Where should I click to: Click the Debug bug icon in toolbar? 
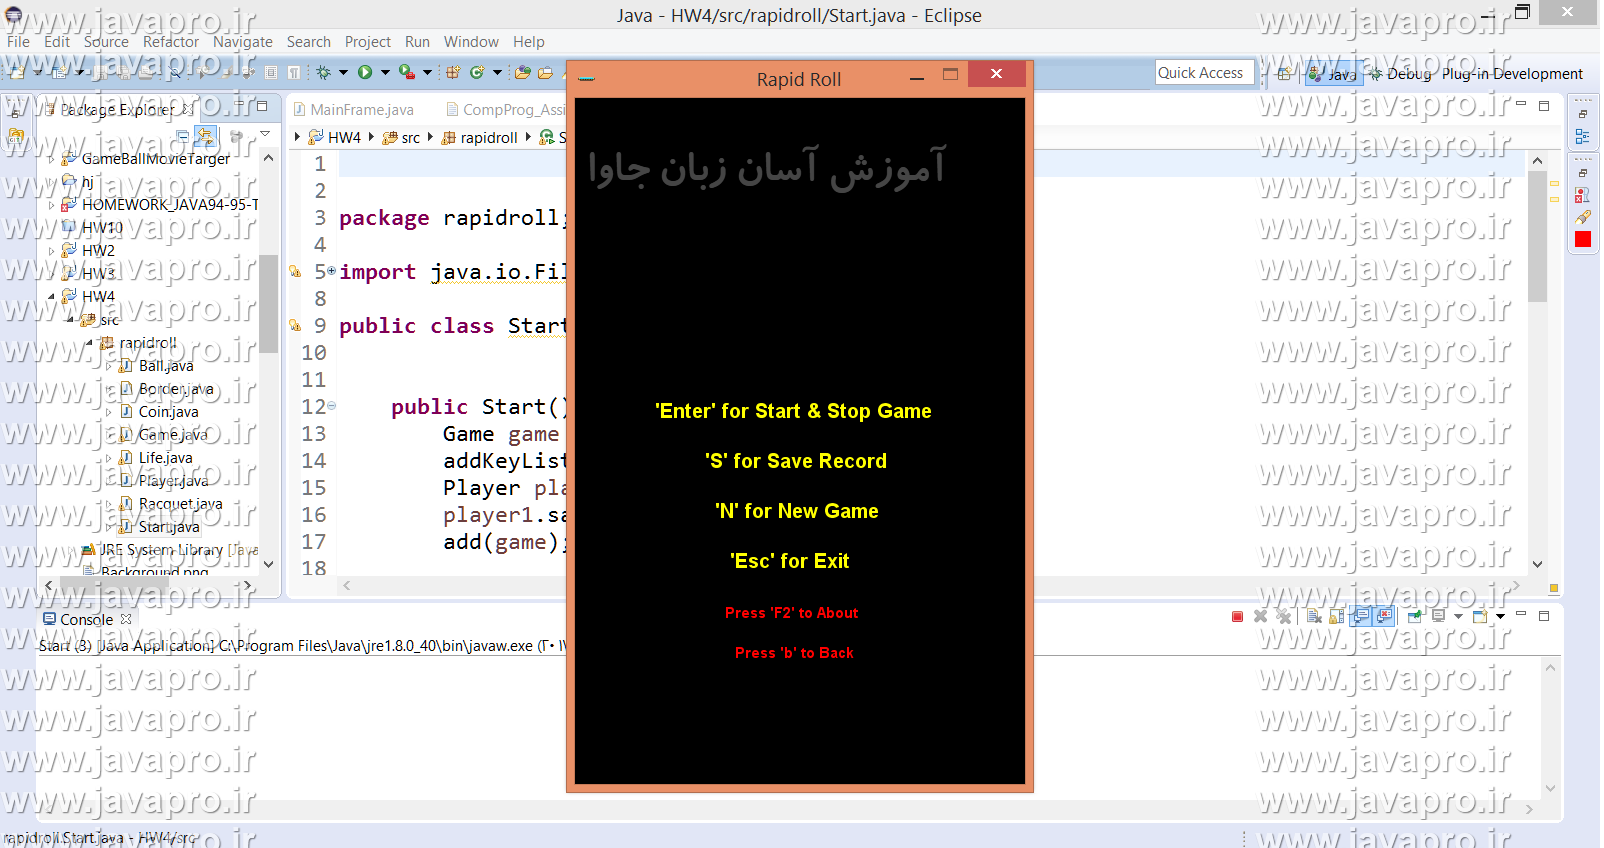point(323,72)
